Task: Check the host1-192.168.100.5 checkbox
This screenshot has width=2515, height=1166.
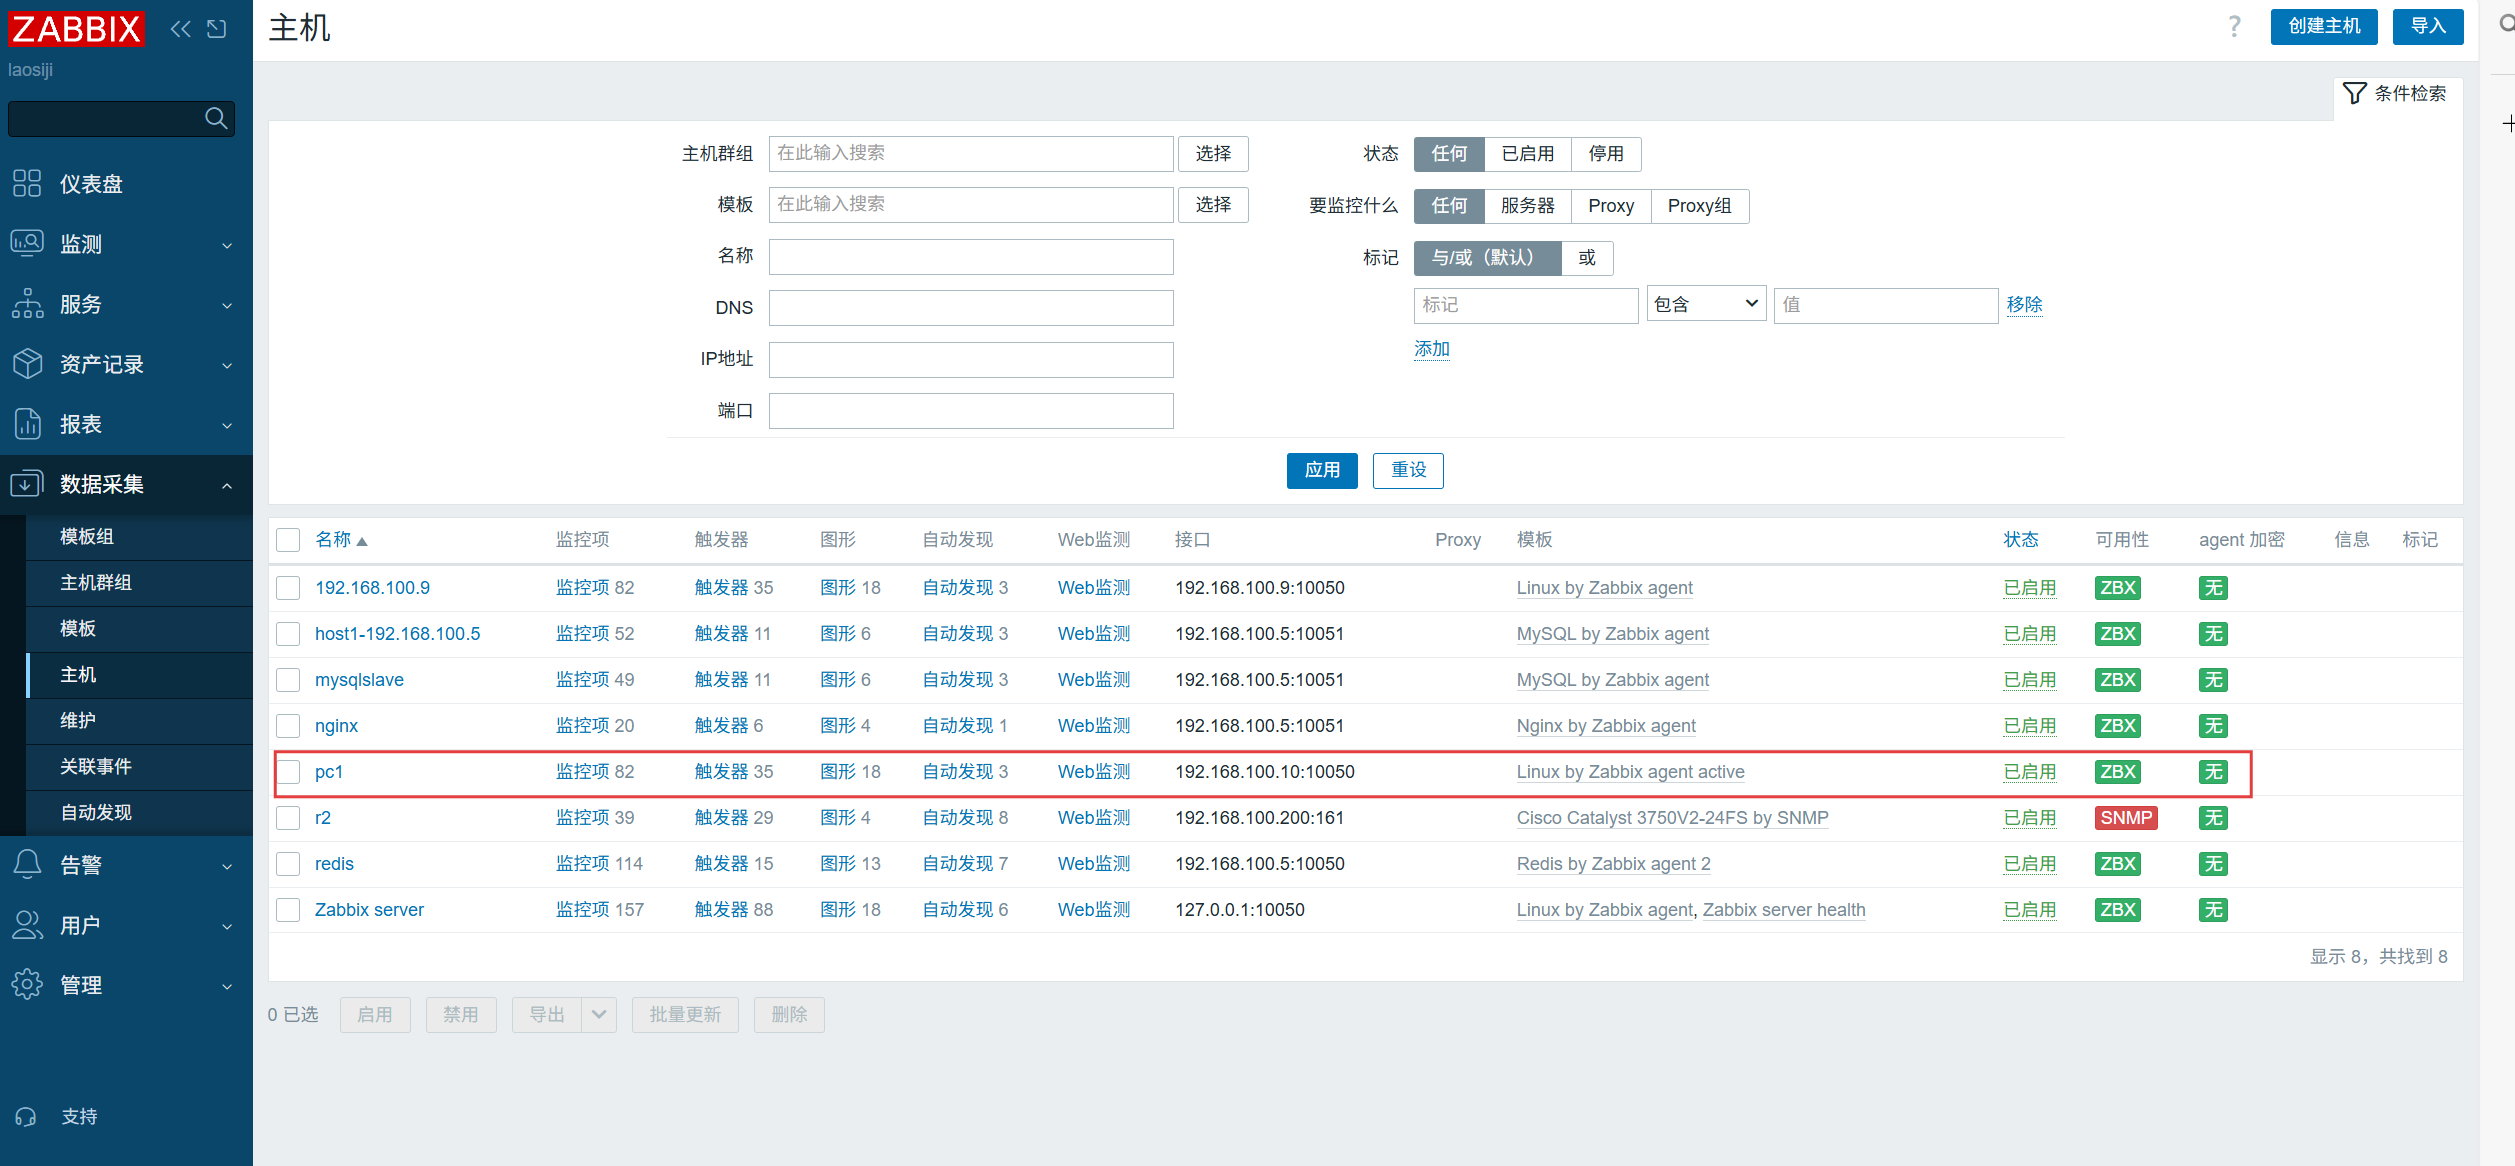Action: pos(288,634)
